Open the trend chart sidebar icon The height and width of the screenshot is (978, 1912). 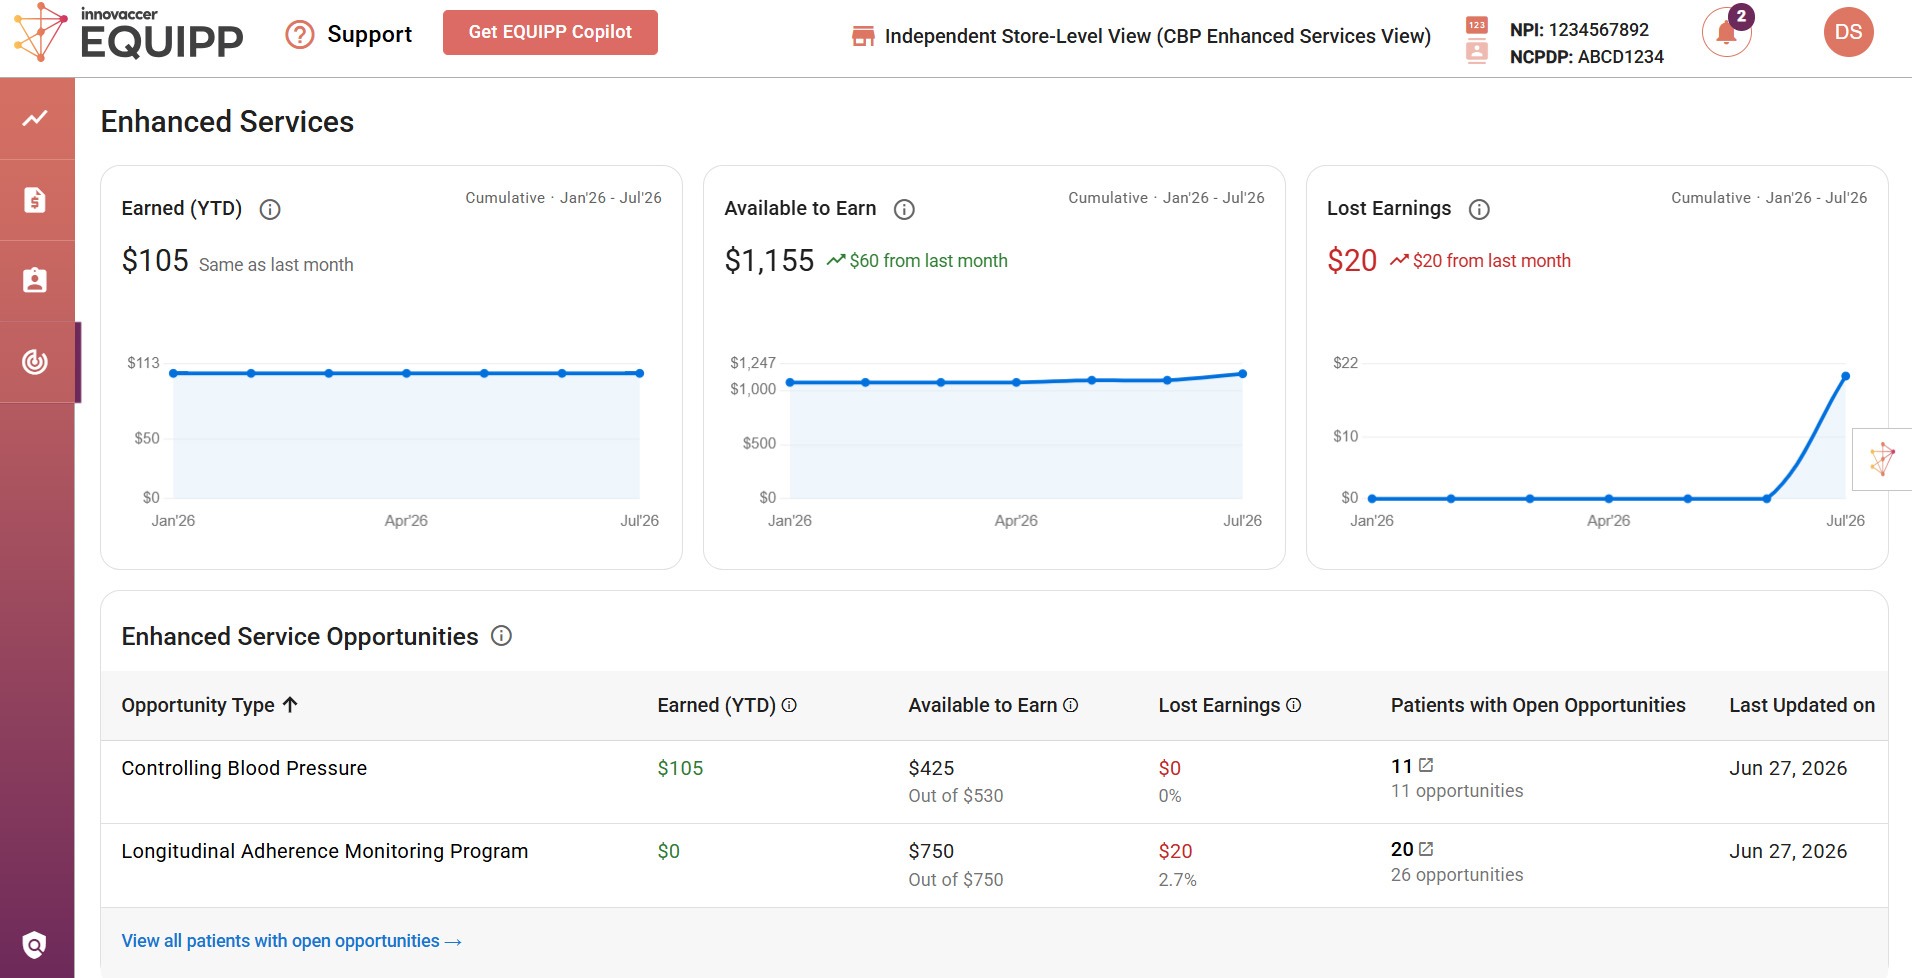coord(36,118)
